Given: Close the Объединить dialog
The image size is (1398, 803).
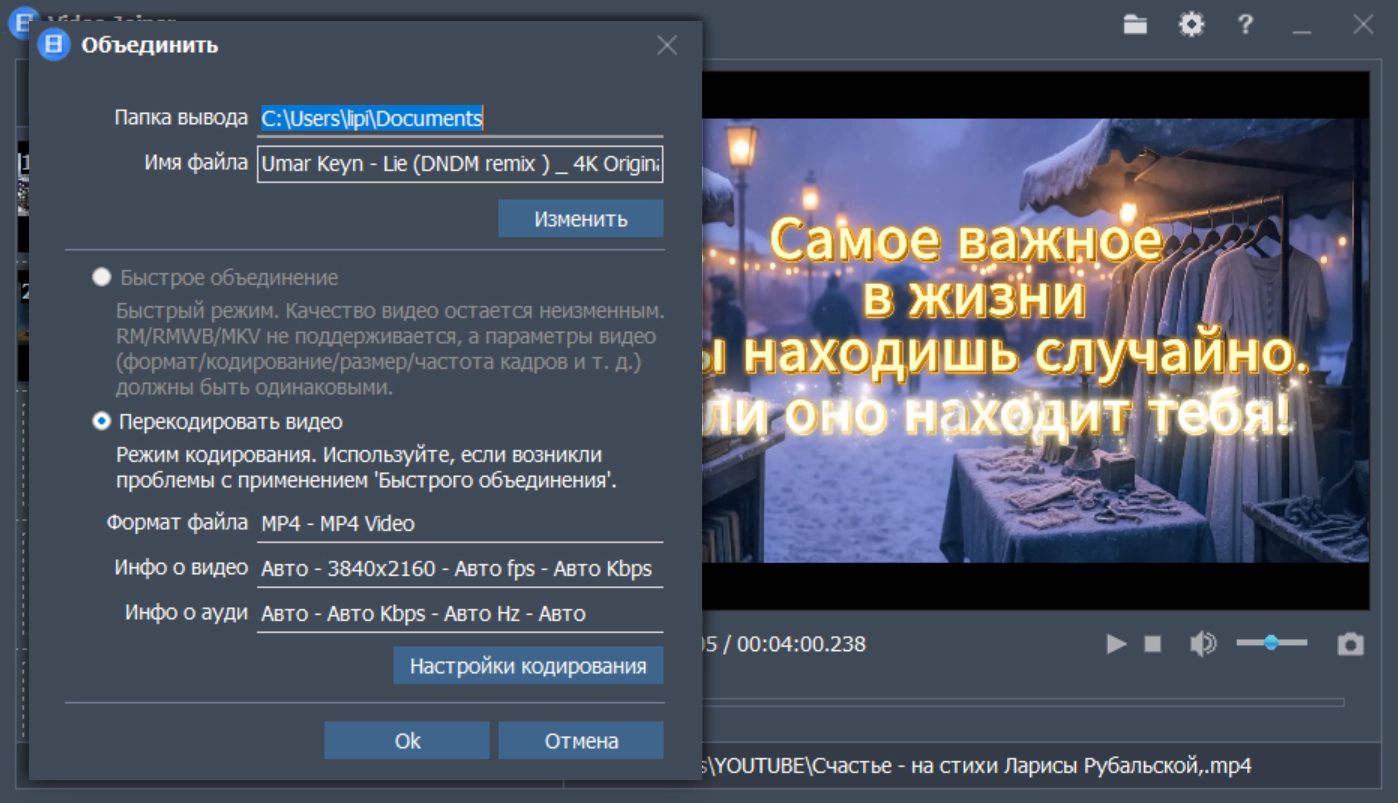Looking at the screenshot, I should click(667, 45).
